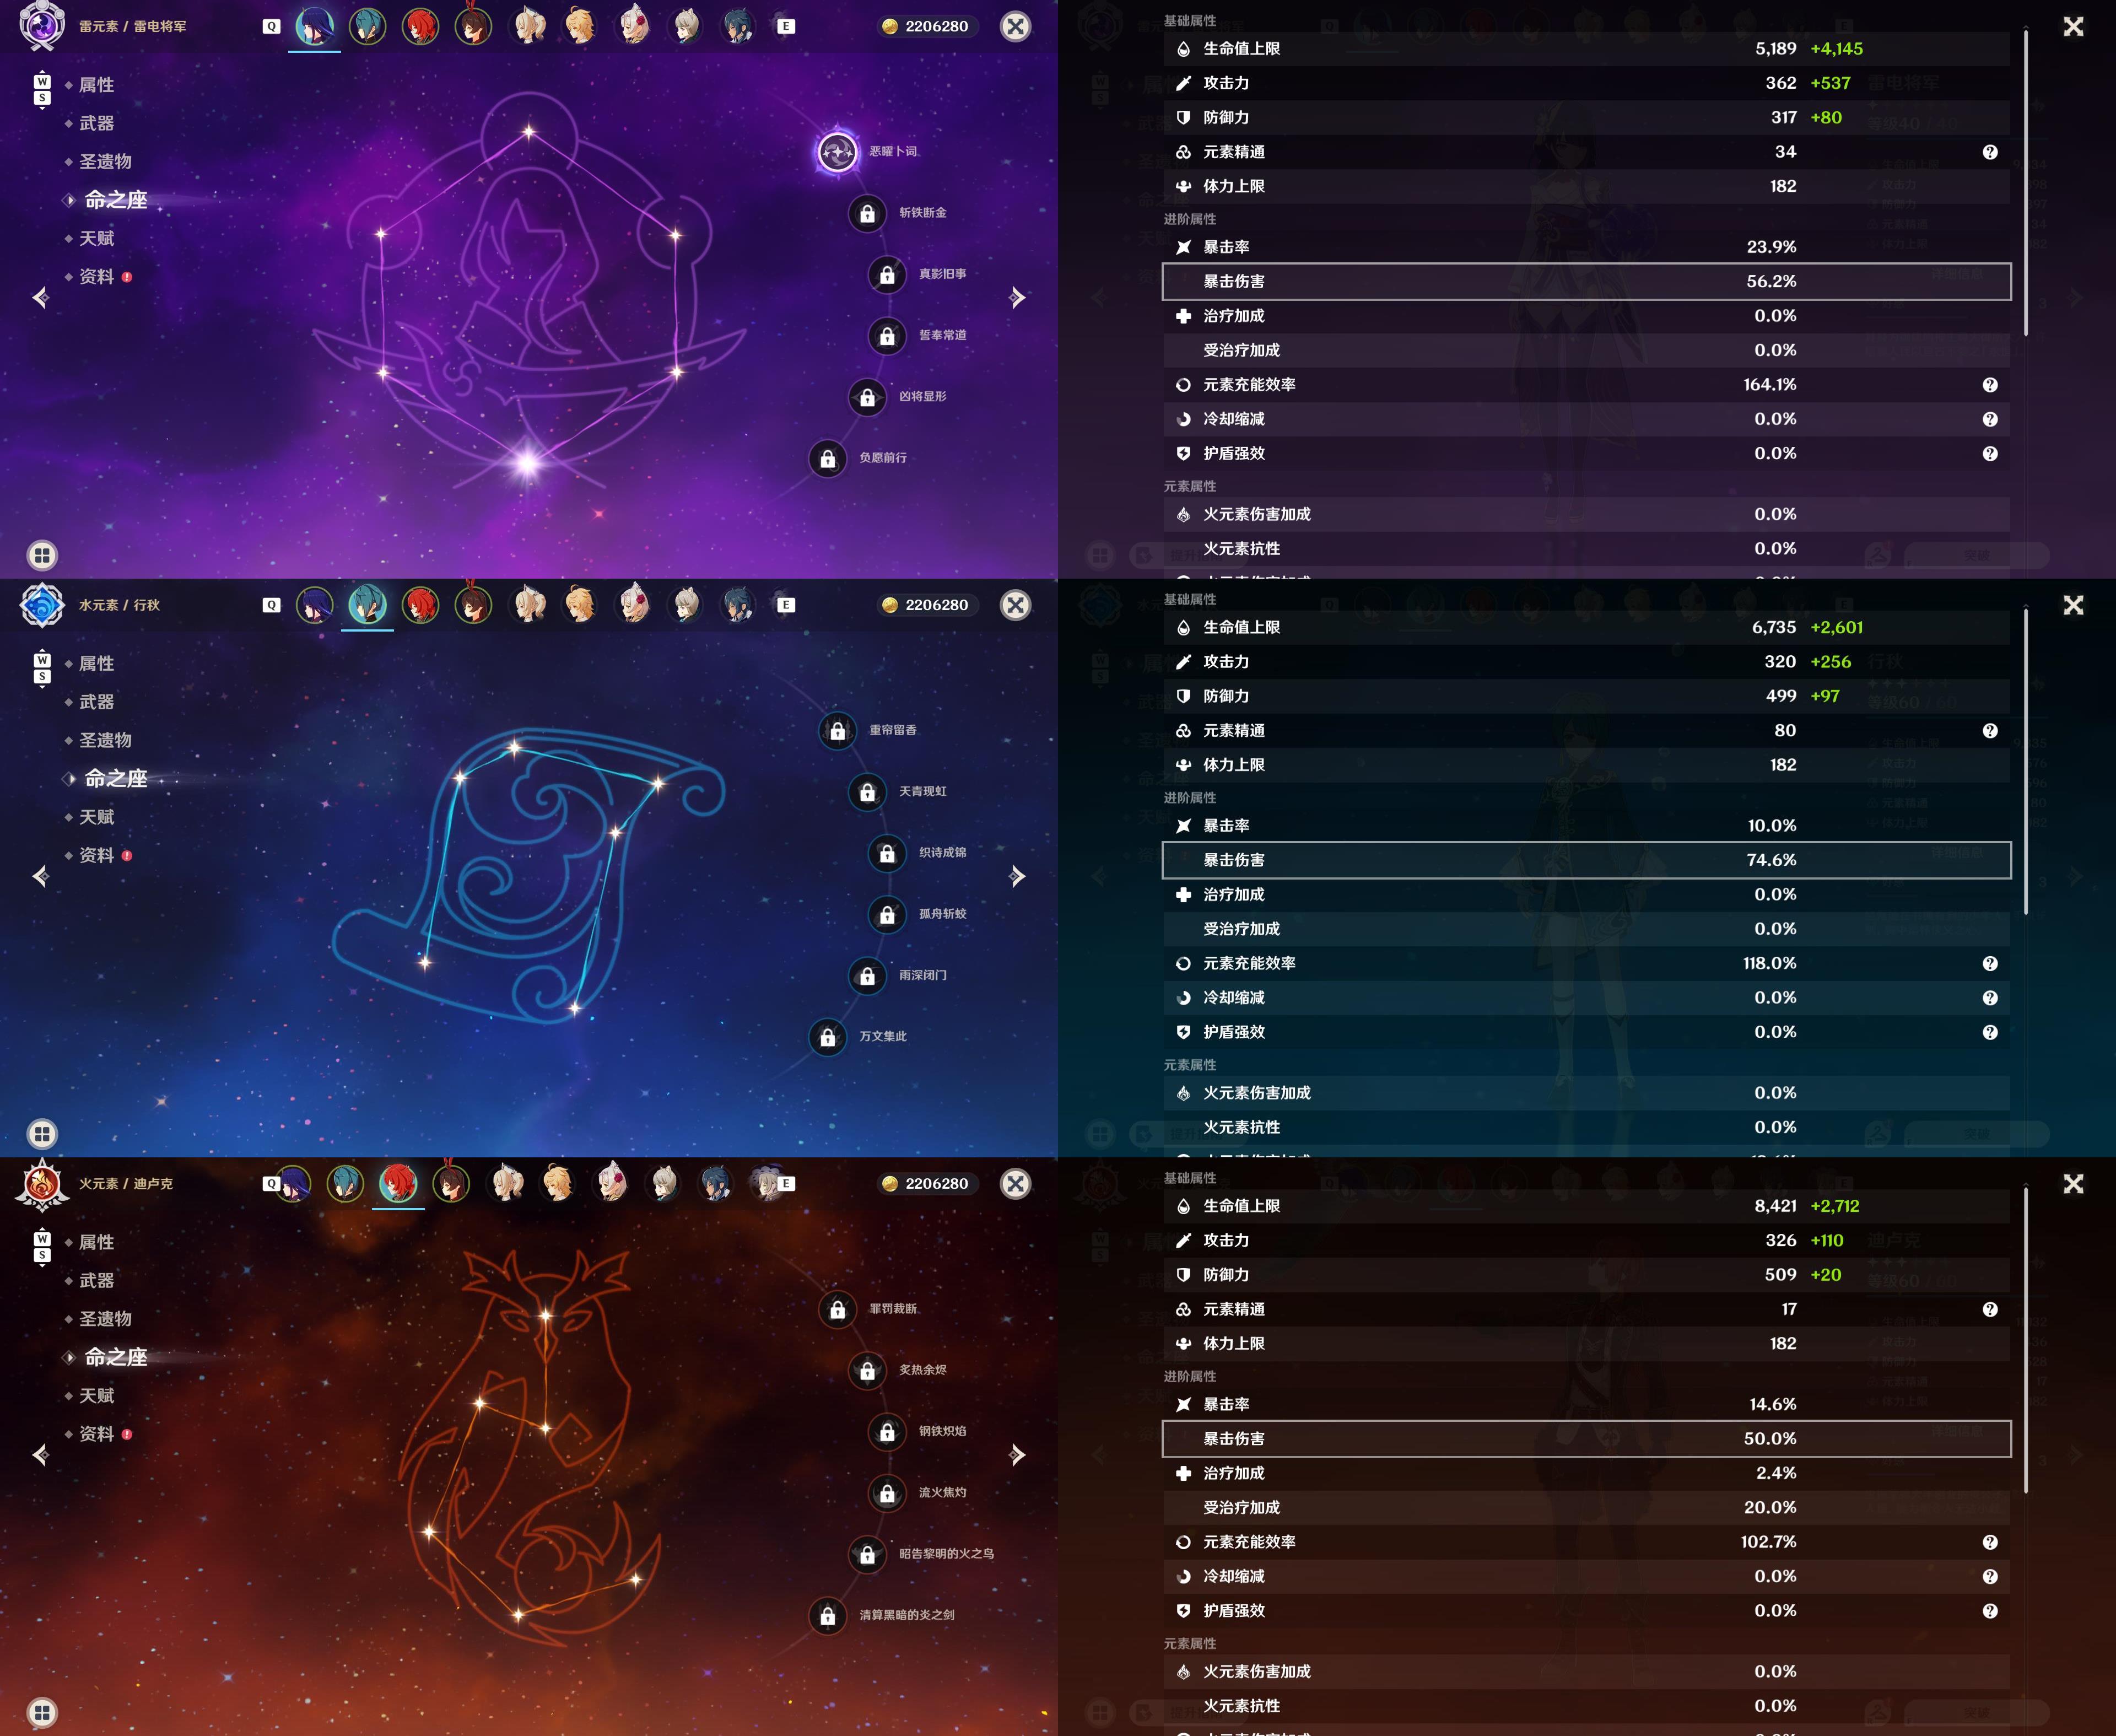
Task: Click scrollbar of 行秋 attribute details panel
Action: click(x=2026, y=760)
